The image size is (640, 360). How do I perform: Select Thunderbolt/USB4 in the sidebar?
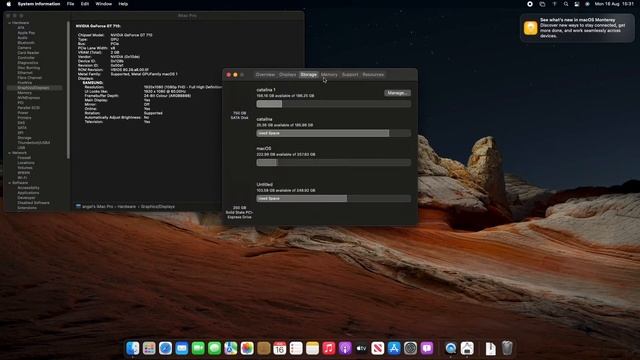34,143
